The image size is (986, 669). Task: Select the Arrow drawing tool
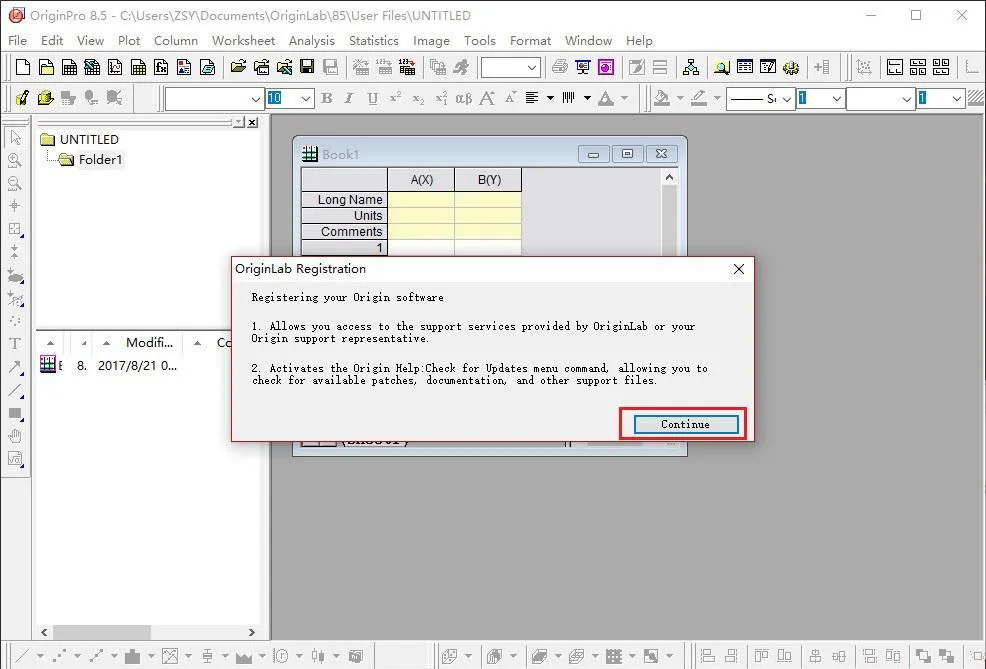click(x=15, y=367)
